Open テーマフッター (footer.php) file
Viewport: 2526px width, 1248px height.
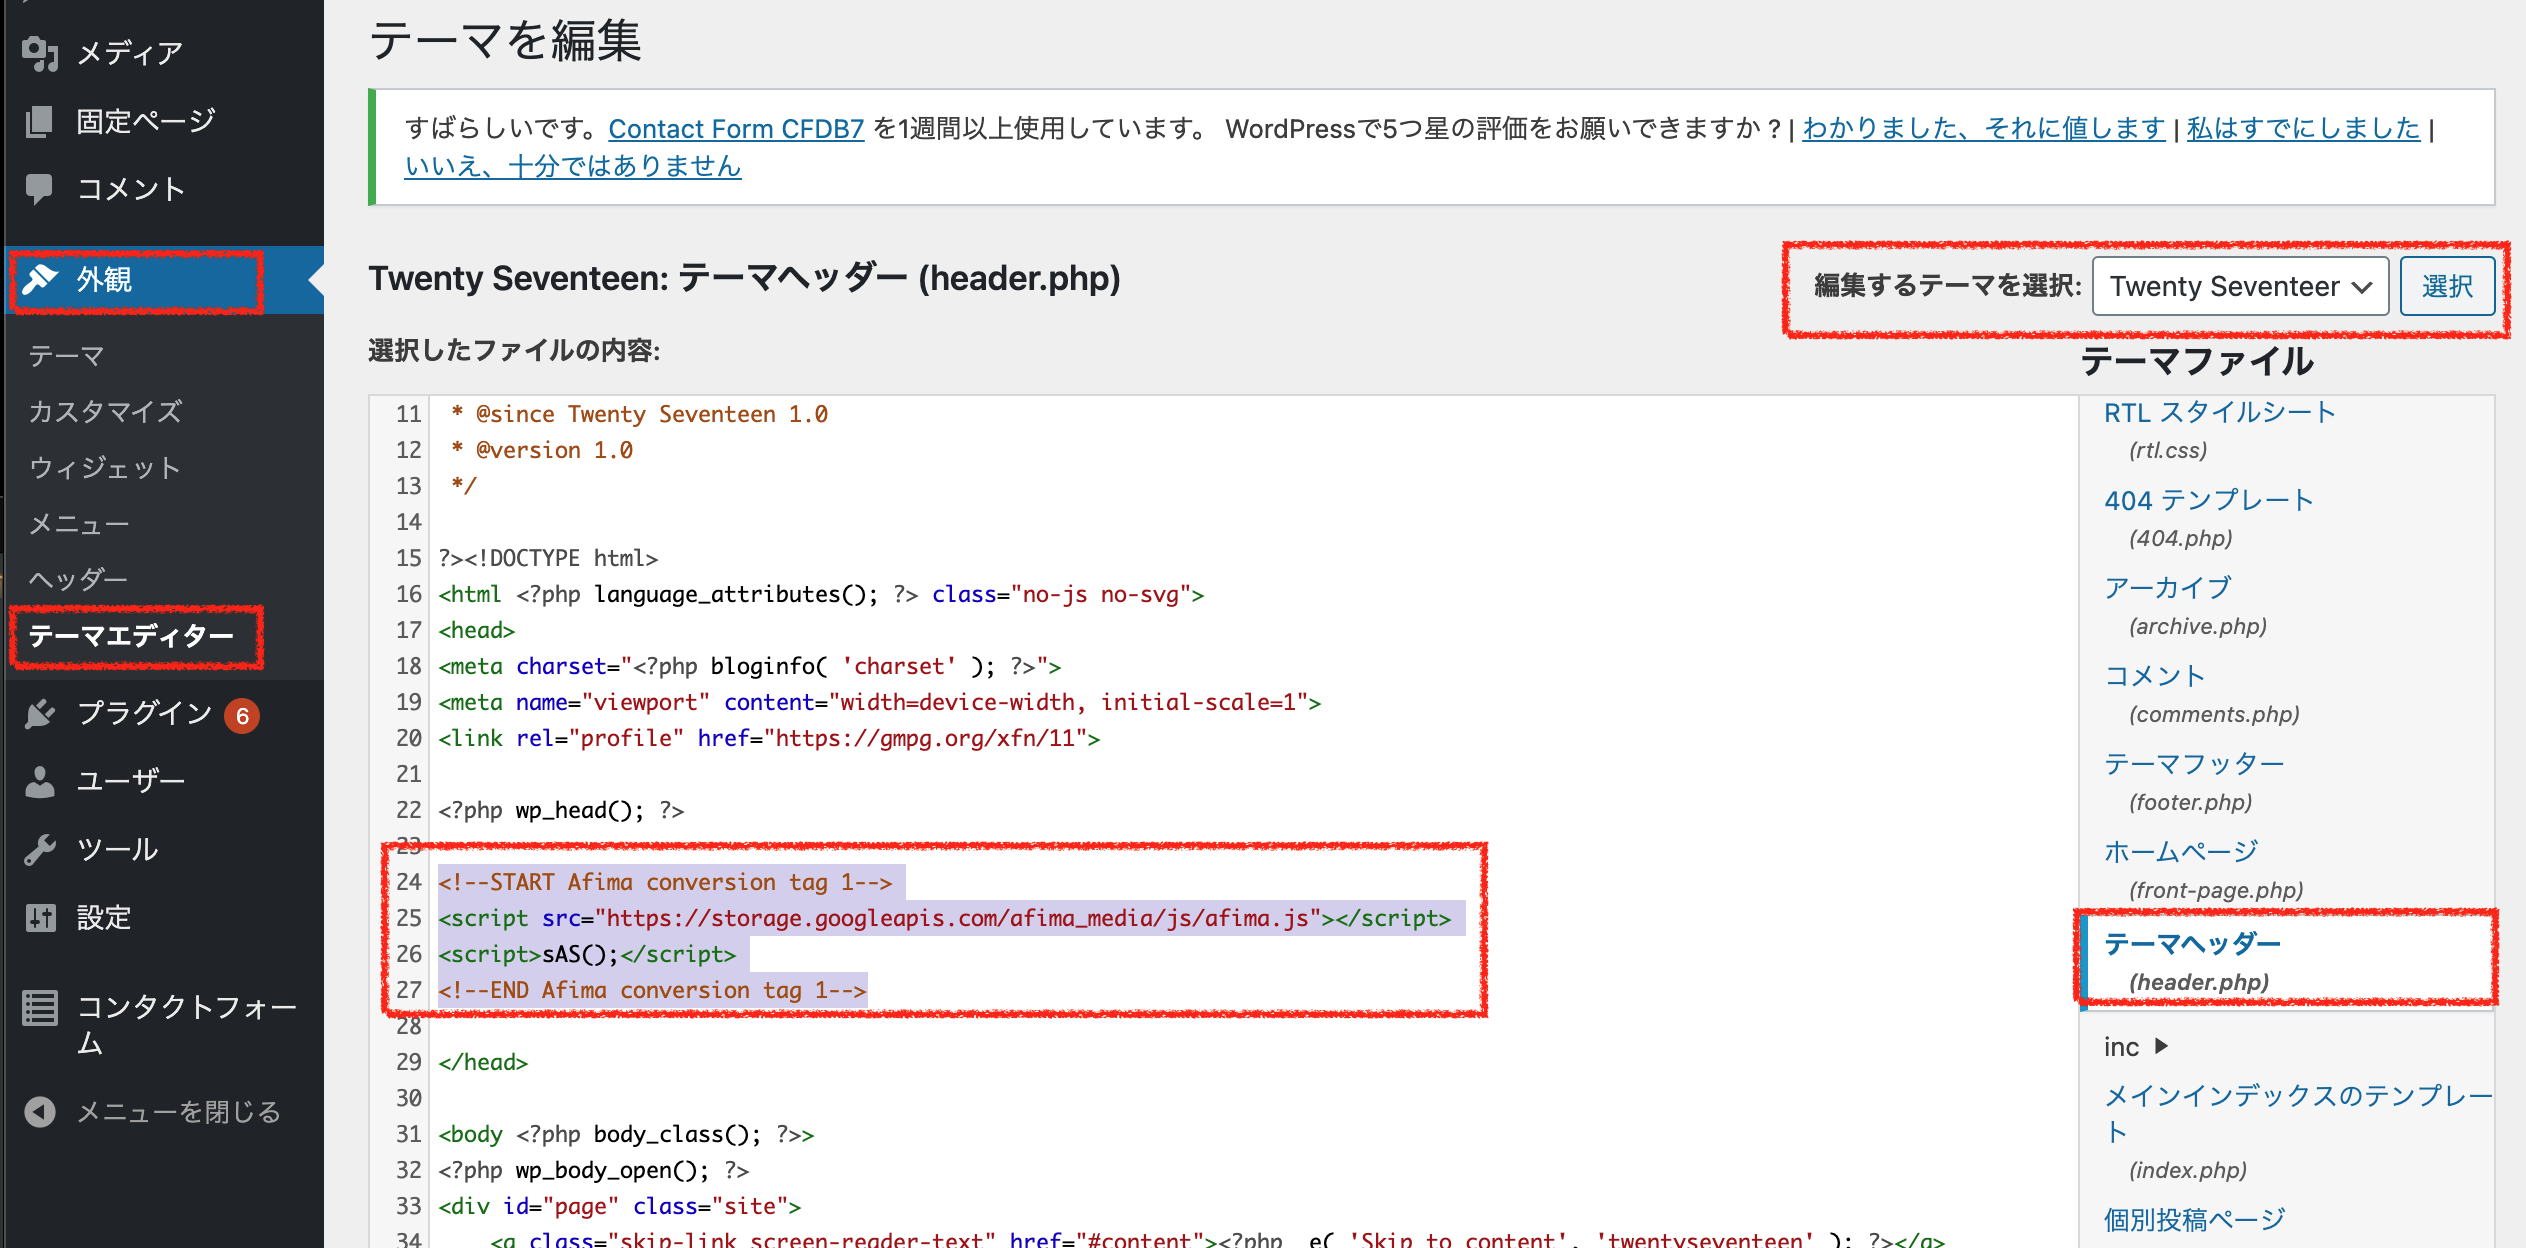[2194, 765]
